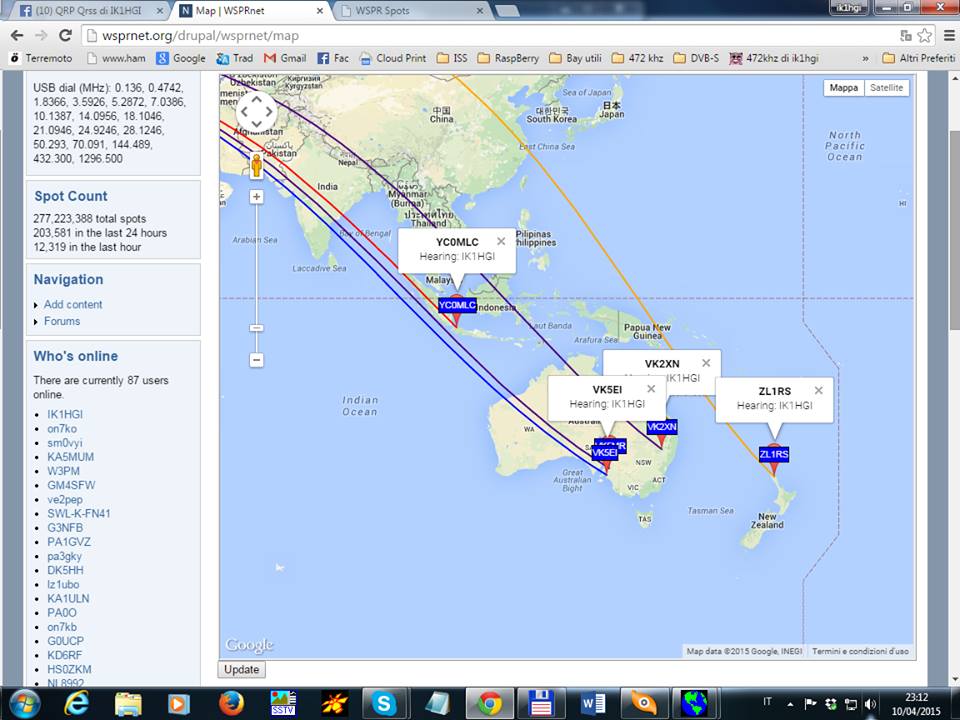The height and width of the screenshot is (720, 960).
Task: Click the browser back arrow
Action: pyautogui.click(x=17, y=36)
